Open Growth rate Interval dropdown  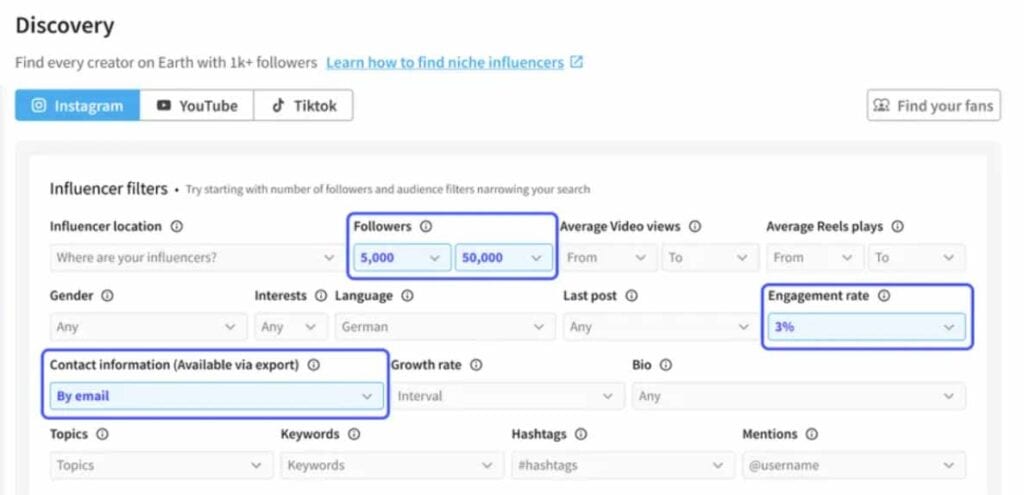tap(507, 396)
